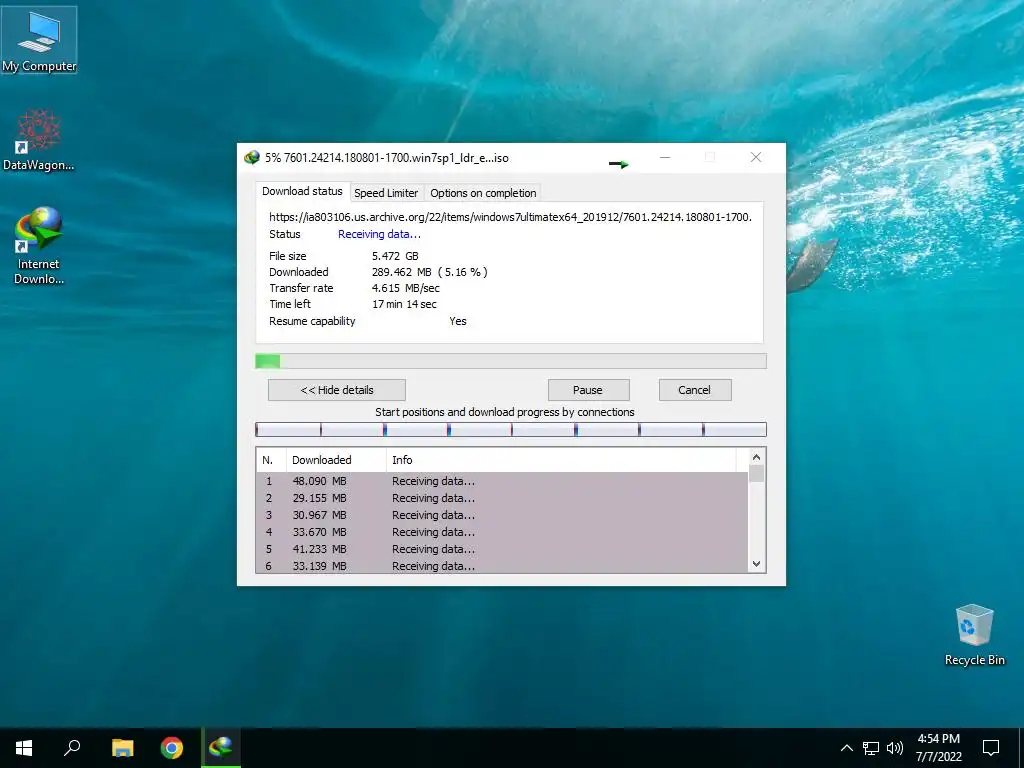Open network status tray icon
The width and height of the screenshot is (1024, 768).
pos(871,748)
